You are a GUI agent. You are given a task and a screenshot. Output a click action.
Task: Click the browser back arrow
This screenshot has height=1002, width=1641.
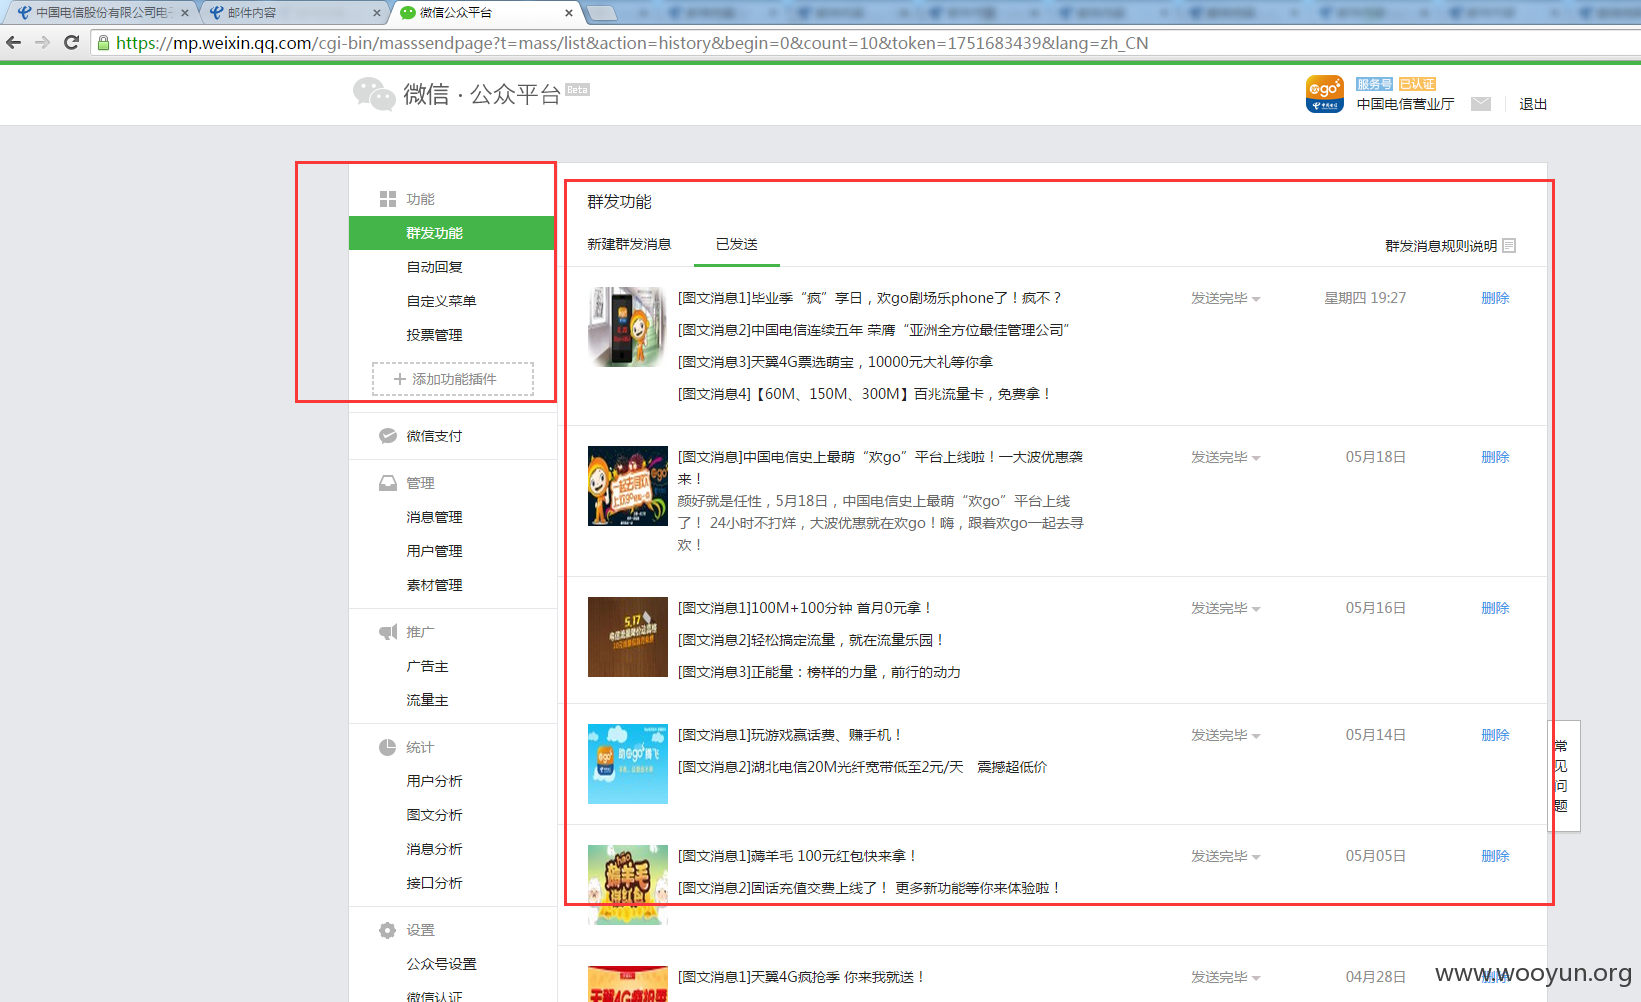pyautogui.click(x=14, y=42)
